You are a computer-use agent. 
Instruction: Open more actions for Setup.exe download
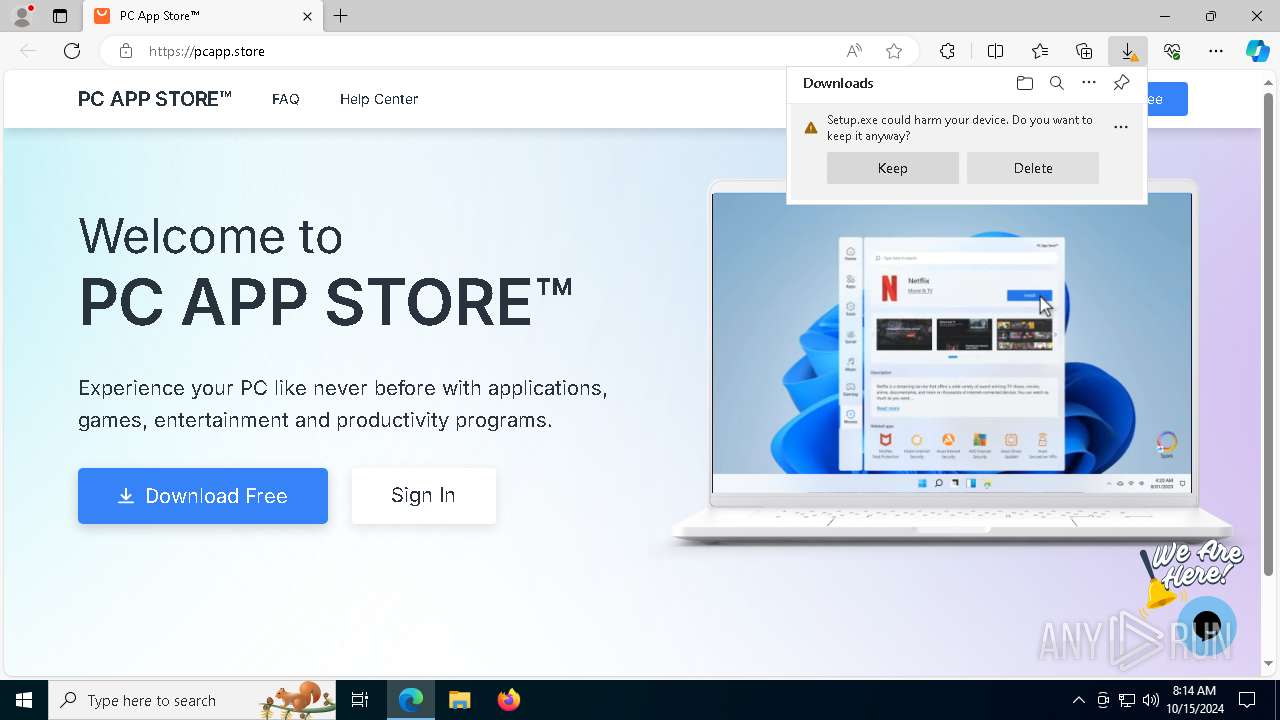point(1121,127)
